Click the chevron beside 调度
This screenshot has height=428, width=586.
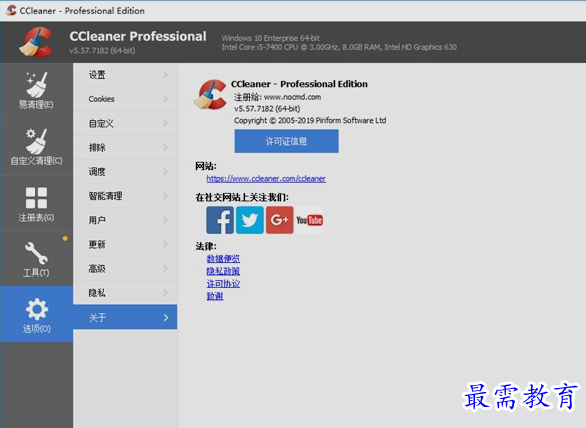165,172
